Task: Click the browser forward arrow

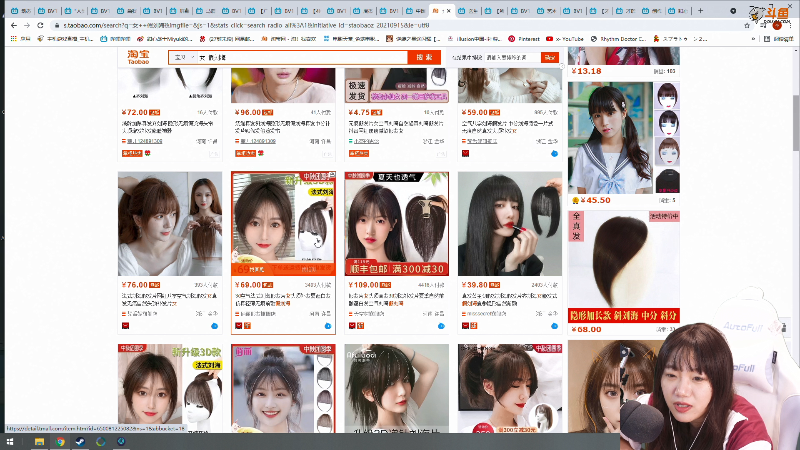Action: click(x=27, y=25)
